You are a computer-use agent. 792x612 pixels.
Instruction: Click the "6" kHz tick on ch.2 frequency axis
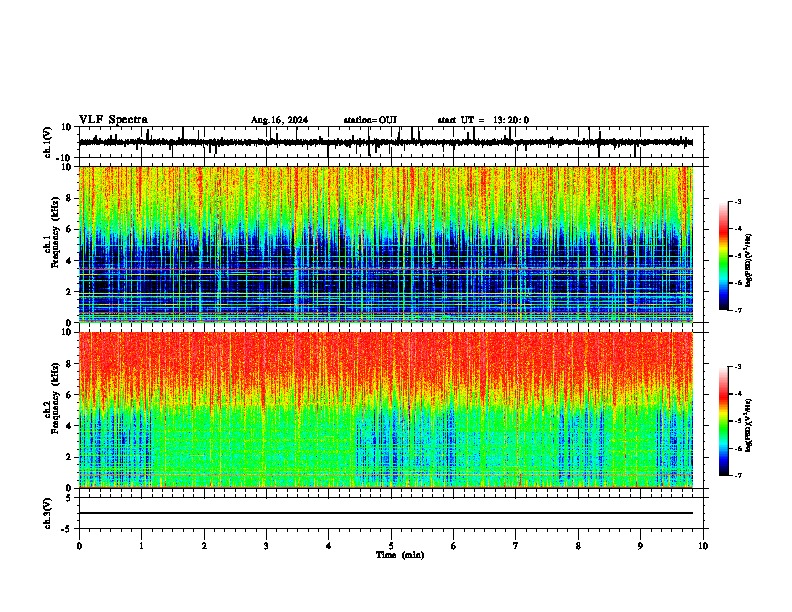click(71, 395)
